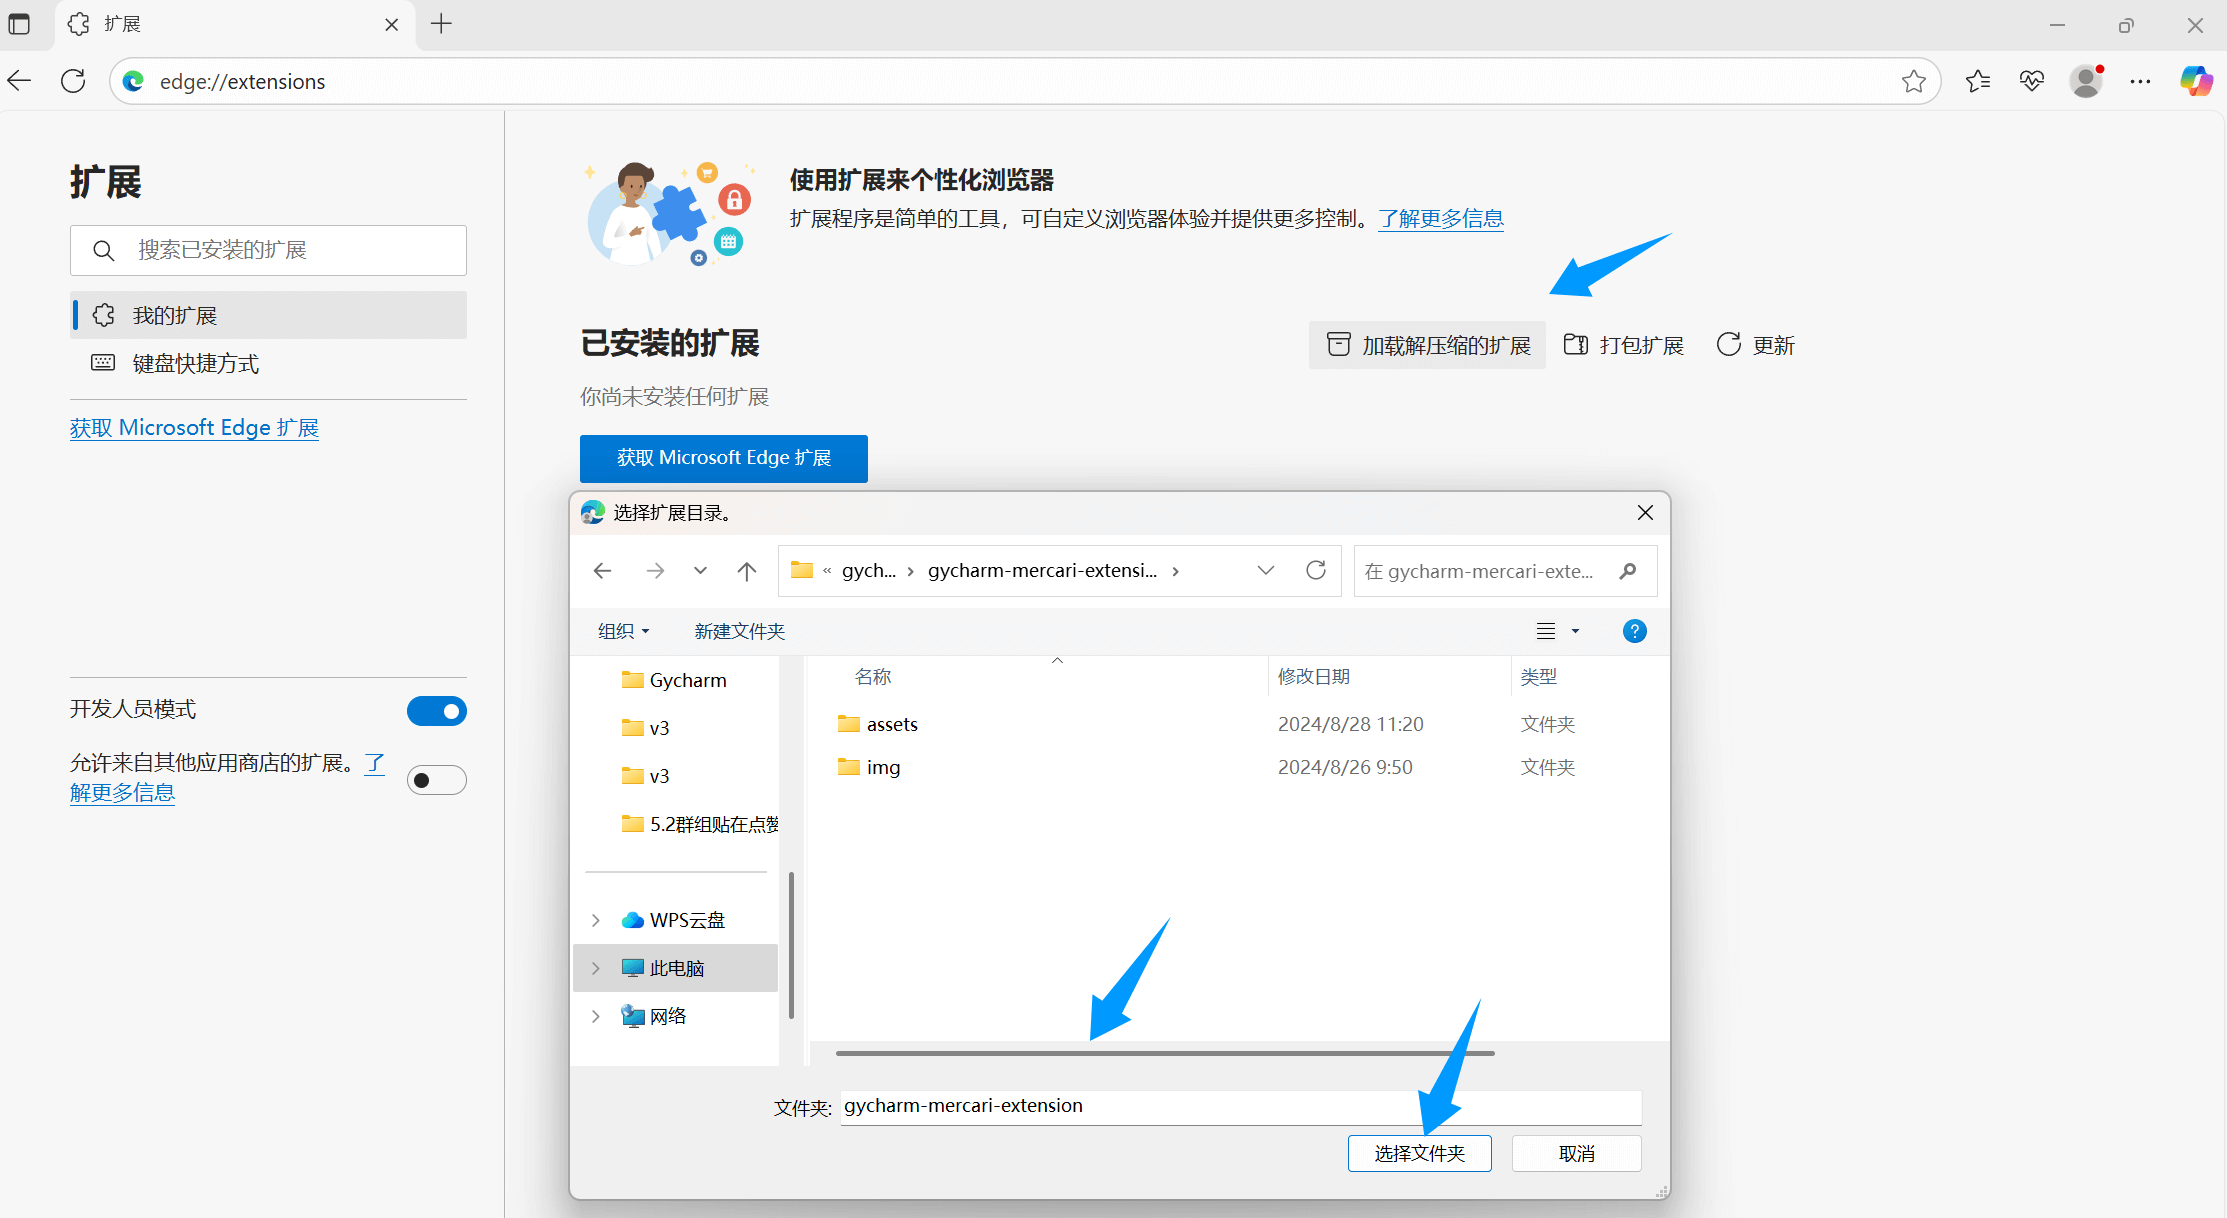Image resolution: width=2227 pixels, height=1218 pixels.
Task: Open 了解更多信息 link in header
Action: [1440, 218]
